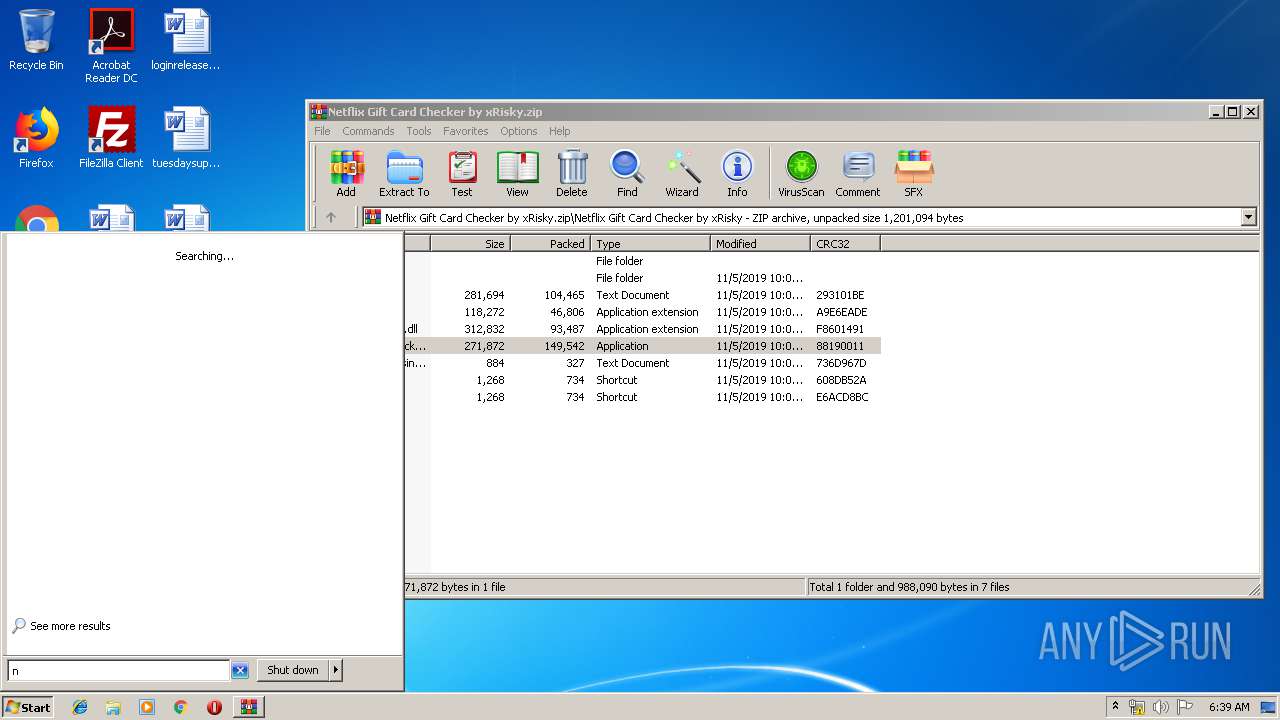Run VirusScan on the archive

801,173
